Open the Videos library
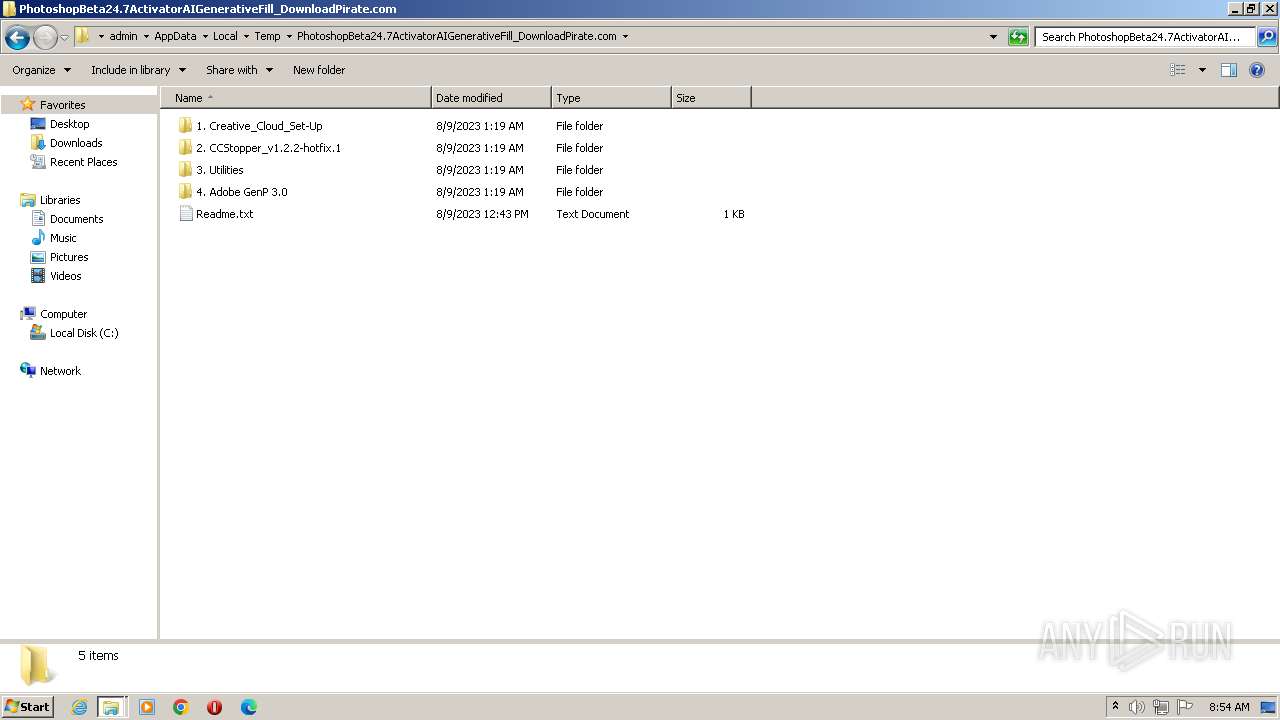Viewport: 1280px width, 720px height. pyautogui.click(x=66, y=276)
